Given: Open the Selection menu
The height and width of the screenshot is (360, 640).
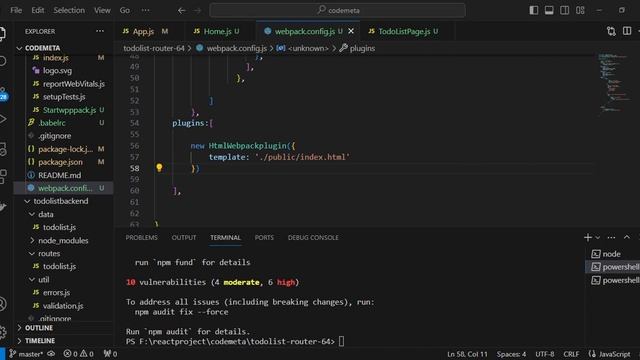Looking at the screenshot, I should (x=69, y=10).
